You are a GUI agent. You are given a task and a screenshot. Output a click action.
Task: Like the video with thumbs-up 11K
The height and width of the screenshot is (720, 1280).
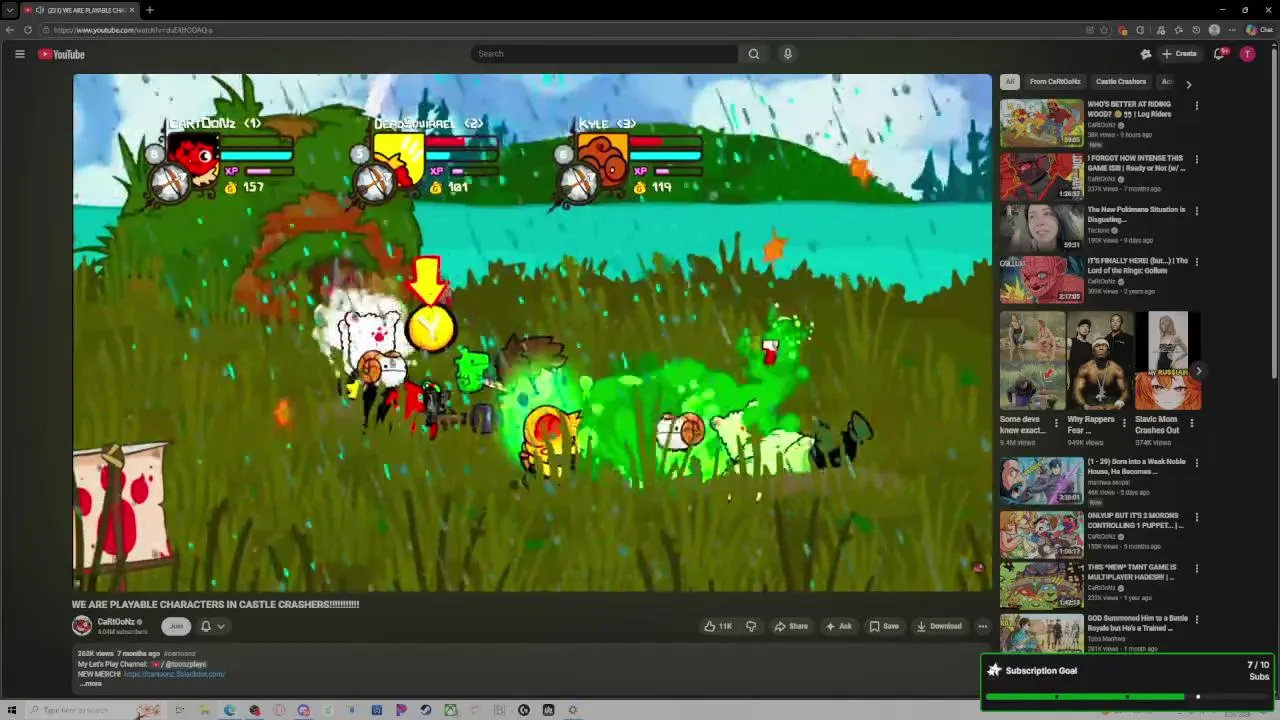pyautogui.click(x=718, y=626)
